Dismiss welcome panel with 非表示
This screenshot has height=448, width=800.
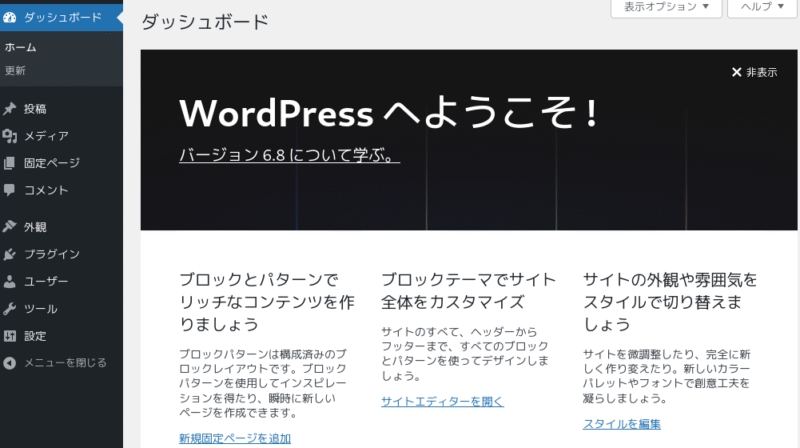tap(755, 72)
